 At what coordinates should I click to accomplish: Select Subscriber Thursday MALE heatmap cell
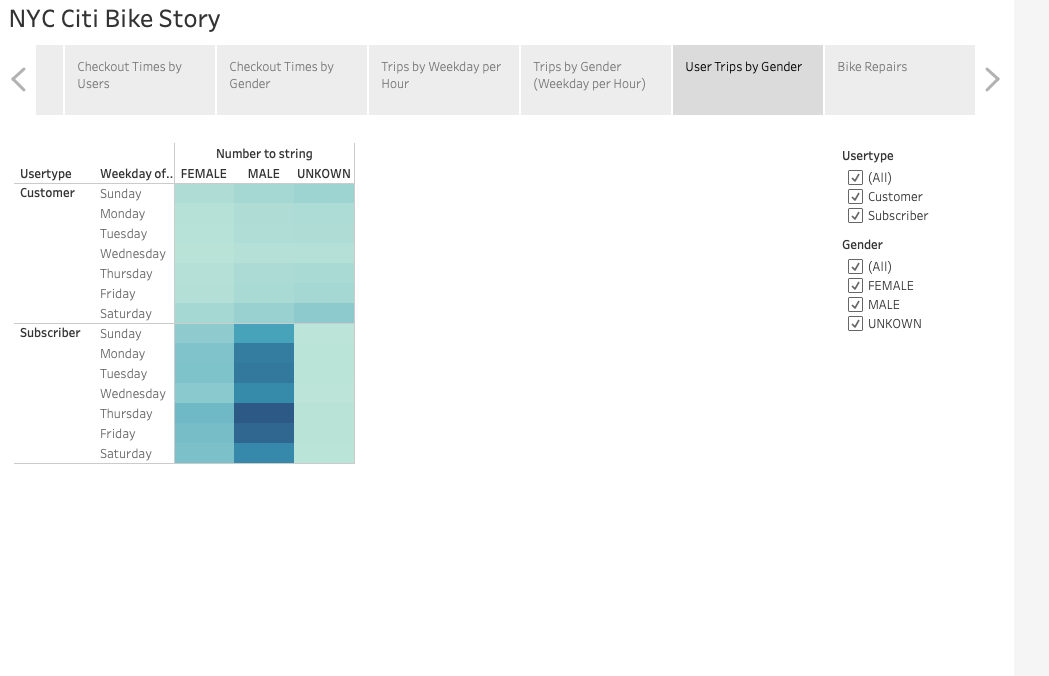click(264, 414)
